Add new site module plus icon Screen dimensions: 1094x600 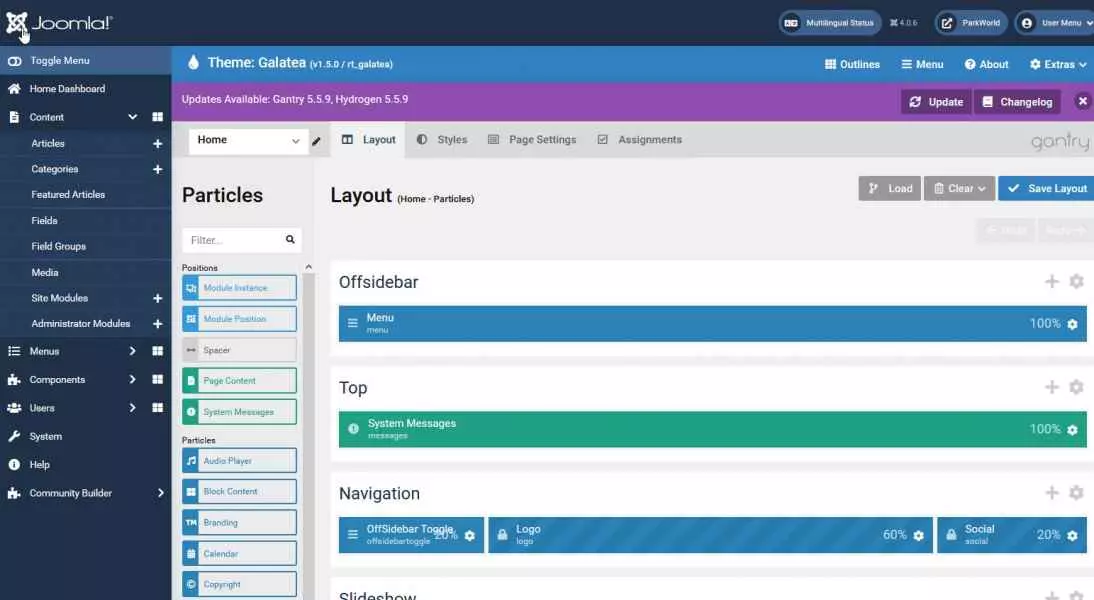(x=158, y=298)
